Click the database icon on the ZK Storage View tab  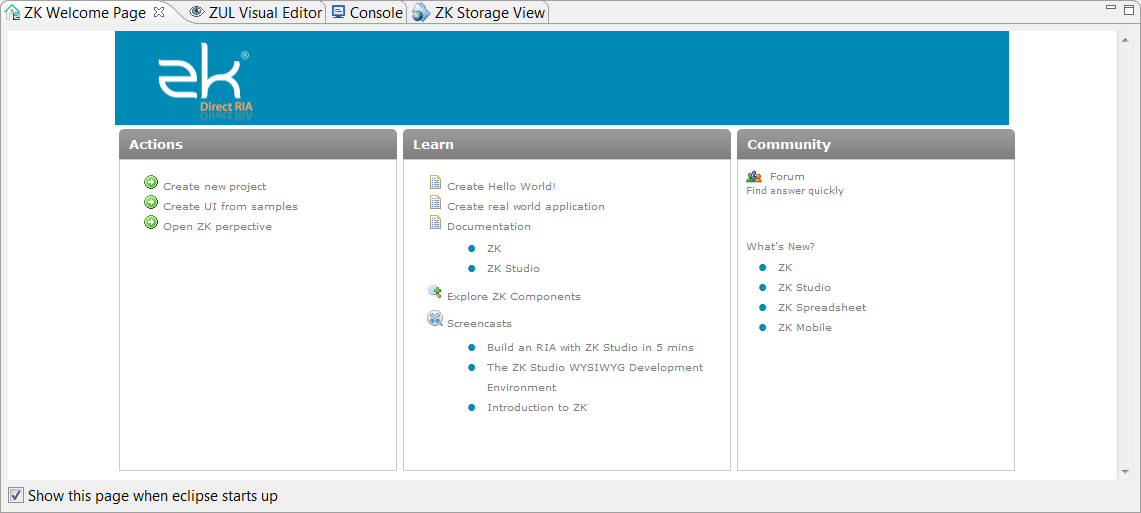coord(421,12)
